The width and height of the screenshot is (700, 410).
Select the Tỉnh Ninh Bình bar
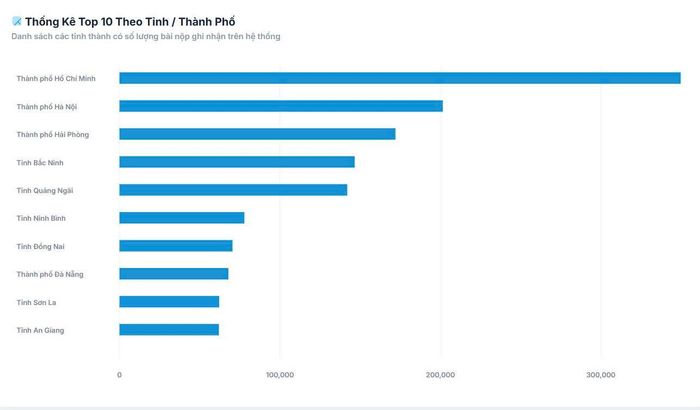tap(182, 218)
